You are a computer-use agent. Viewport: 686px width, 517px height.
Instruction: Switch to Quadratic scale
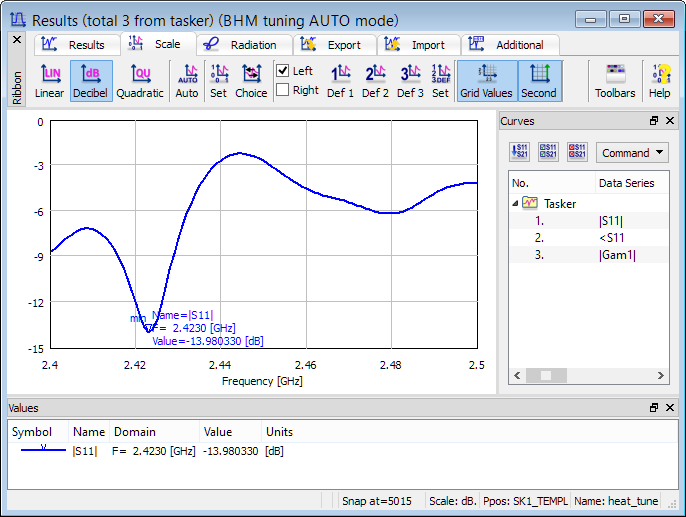click(x=140, y=80)
